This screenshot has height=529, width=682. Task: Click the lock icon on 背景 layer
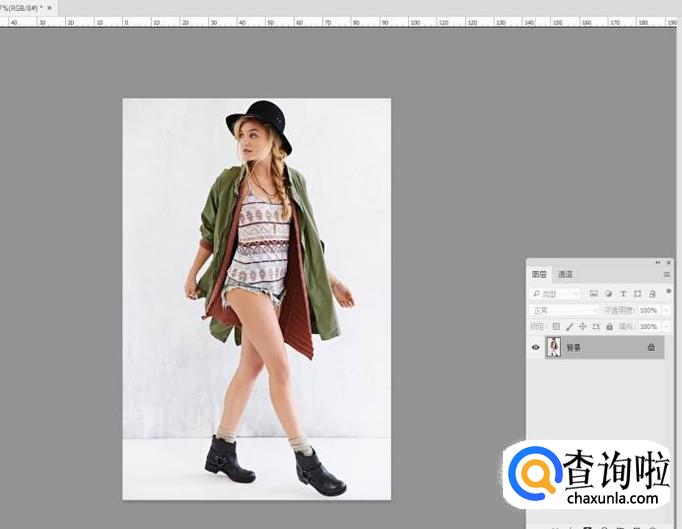(651, 347)
